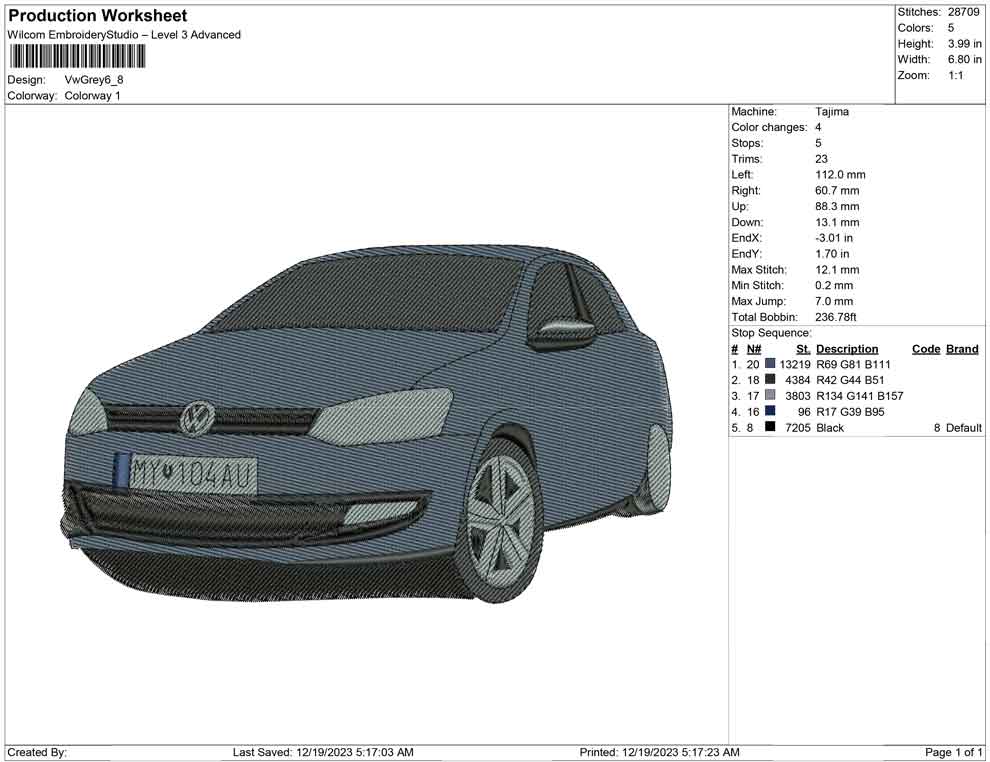Screen dimensions: 990x762
Task: Click the EndY value 1.70 in
Action: [x=832, y=253]
